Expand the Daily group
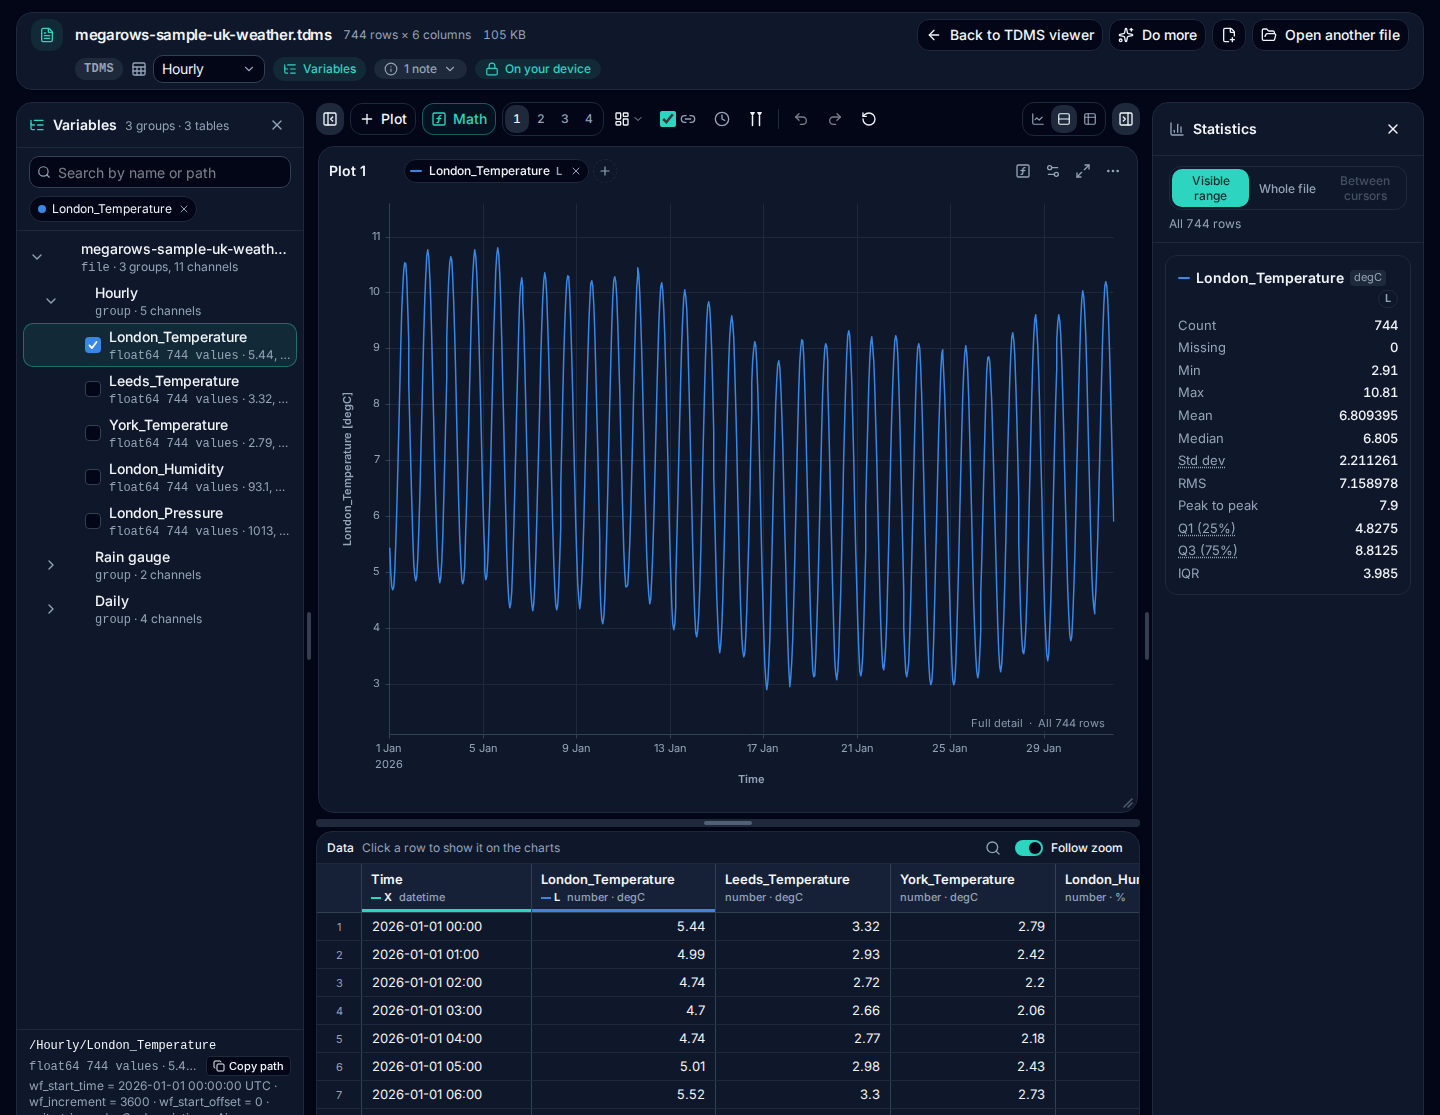 51,609
